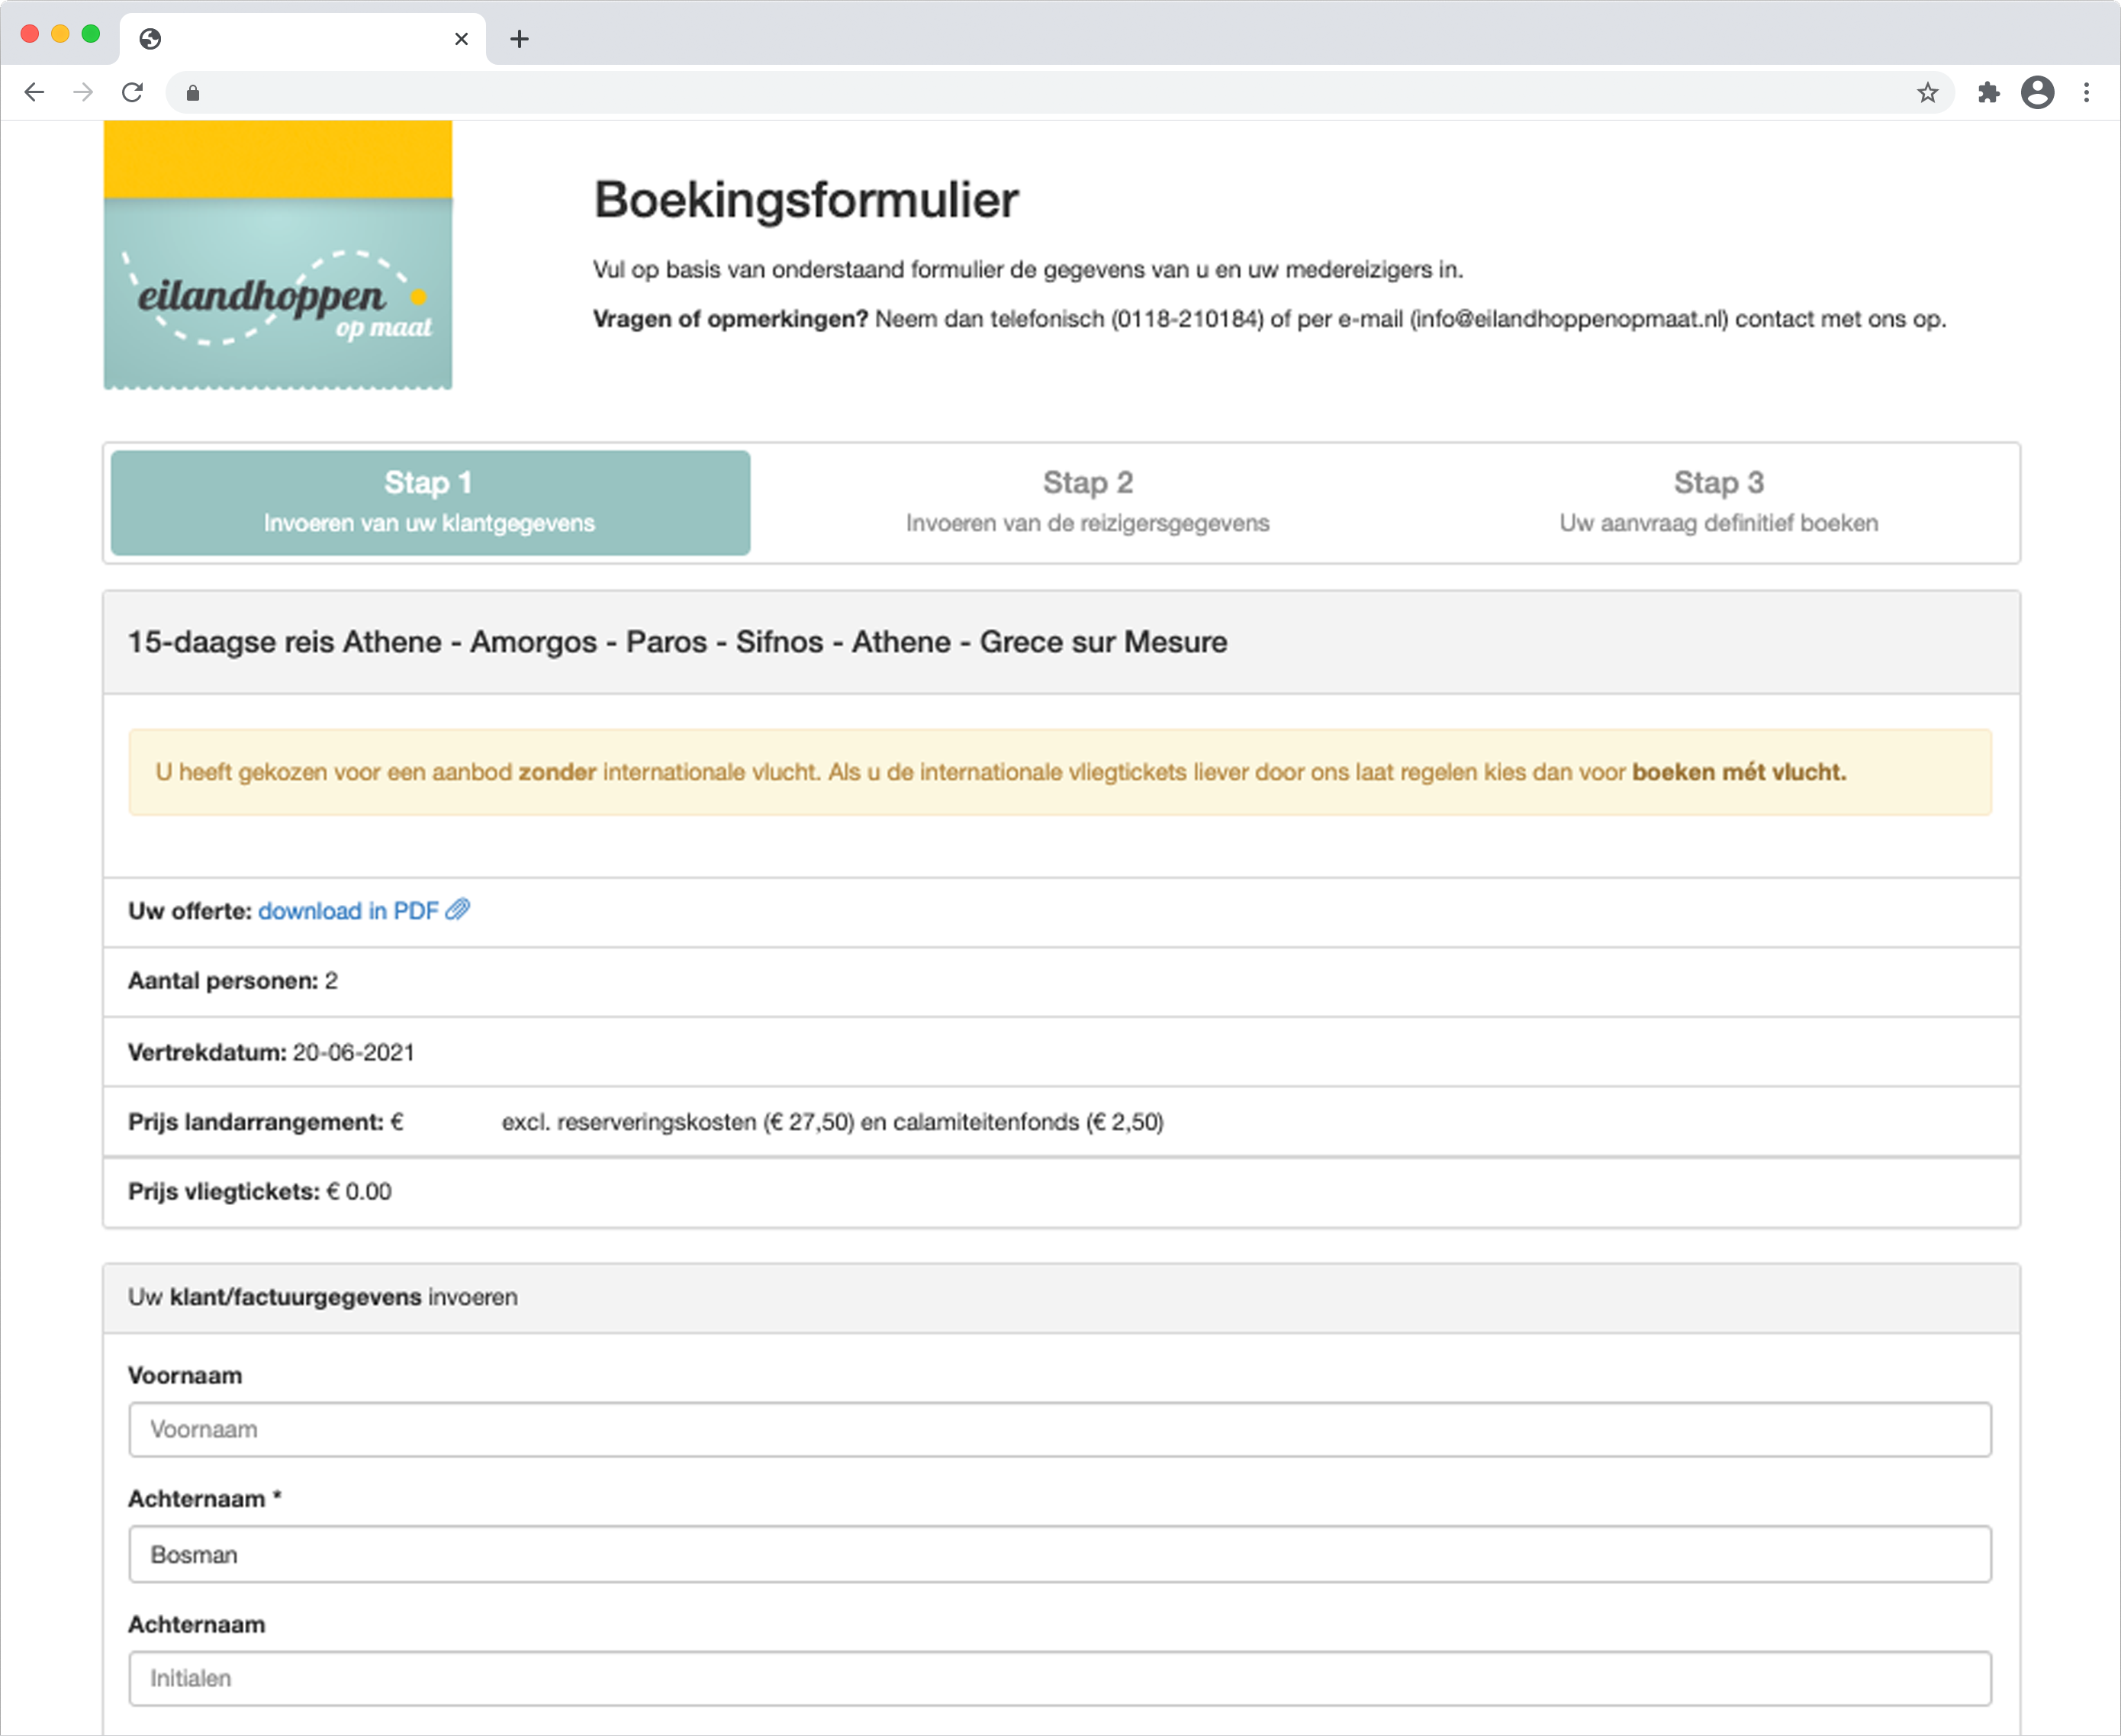
Task: Go to Stap 3 definitief boeken
Action: point(1718,502)
